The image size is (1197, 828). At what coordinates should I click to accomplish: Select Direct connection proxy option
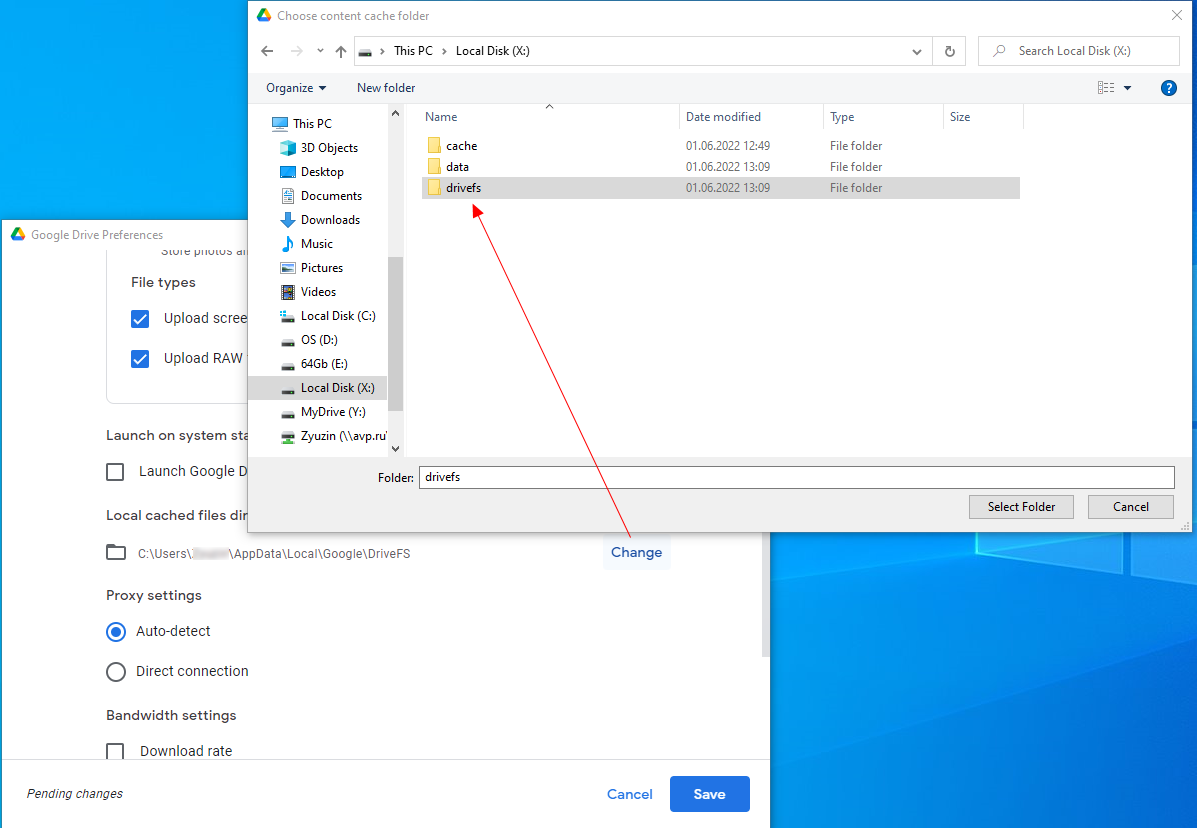point(116,672)
